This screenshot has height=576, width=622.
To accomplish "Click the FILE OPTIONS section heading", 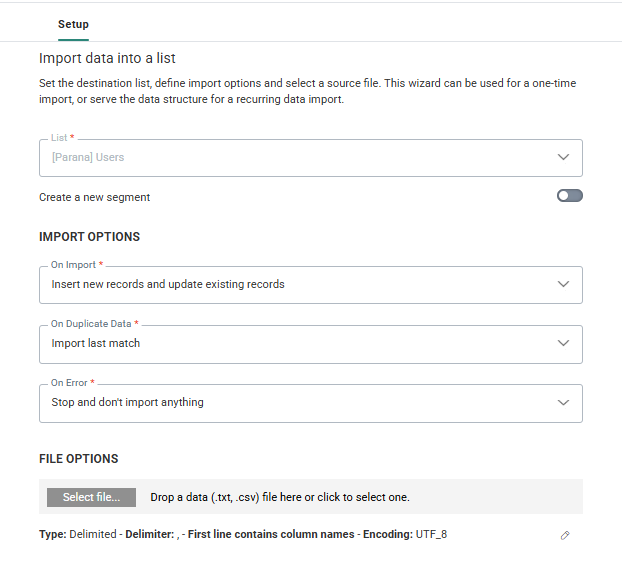I will click(78, 459).
